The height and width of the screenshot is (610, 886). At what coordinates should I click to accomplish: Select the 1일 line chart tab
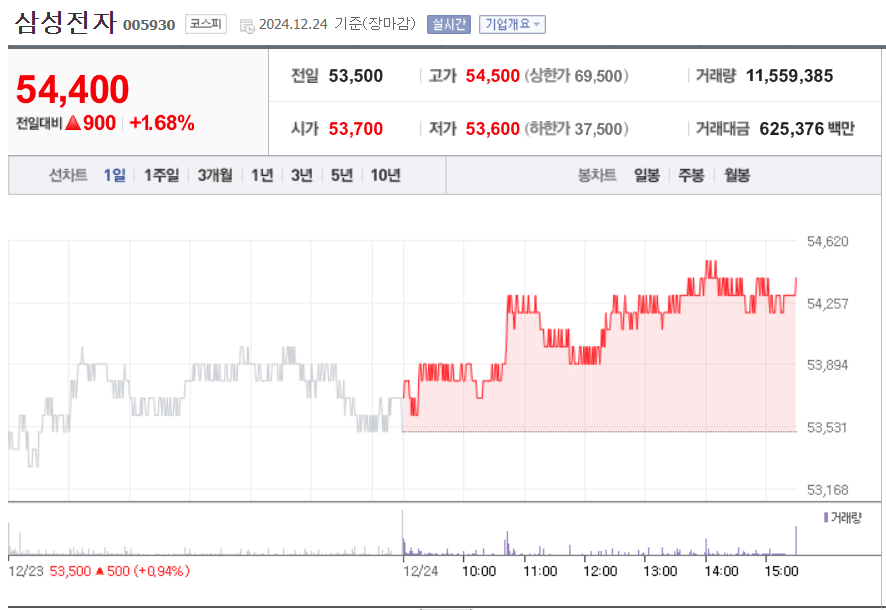pos(115,175)
